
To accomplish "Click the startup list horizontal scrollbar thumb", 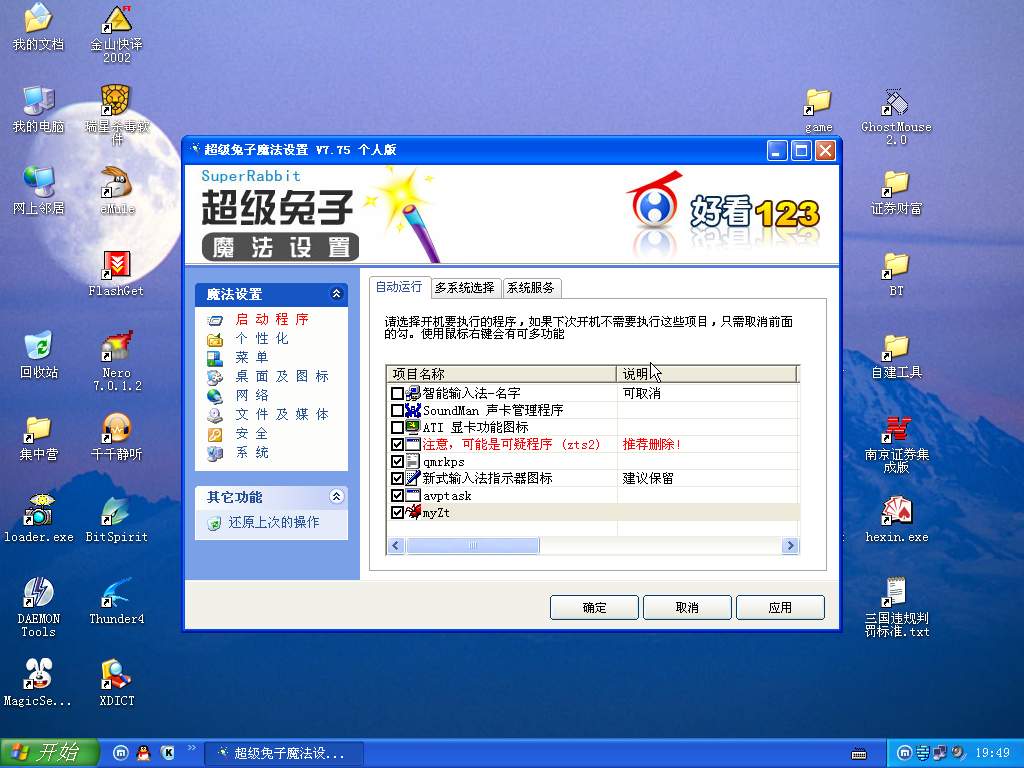I will [473, 546].
